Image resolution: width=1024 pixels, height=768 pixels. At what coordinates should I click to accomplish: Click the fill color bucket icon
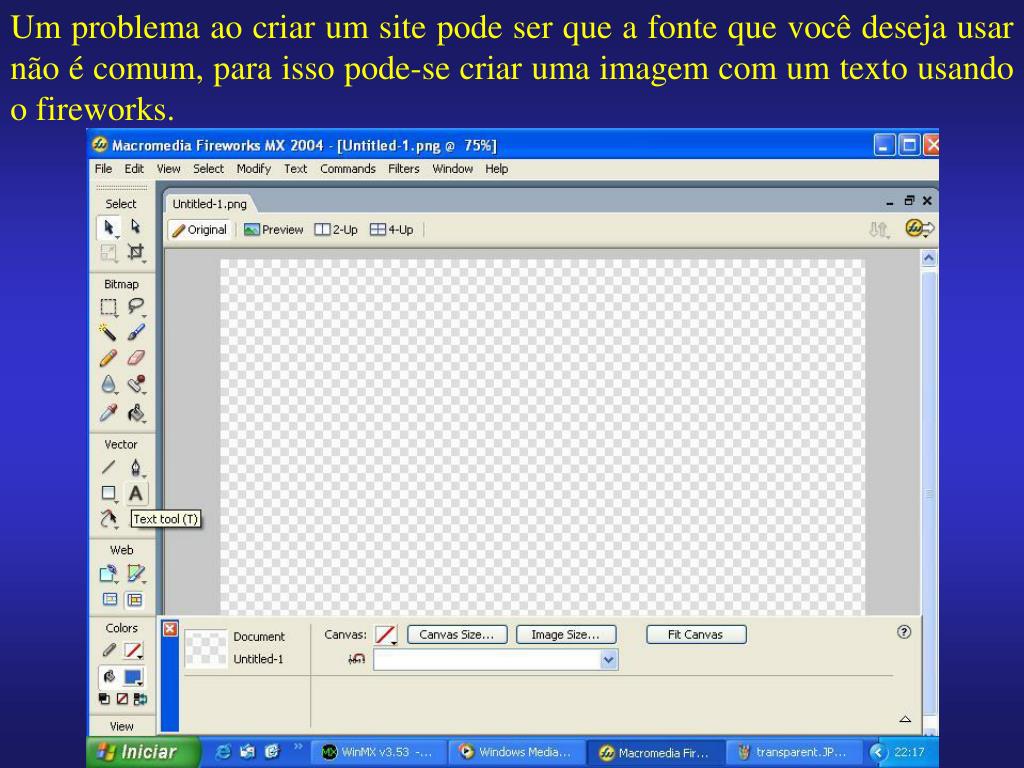click(x=109, y=677)
